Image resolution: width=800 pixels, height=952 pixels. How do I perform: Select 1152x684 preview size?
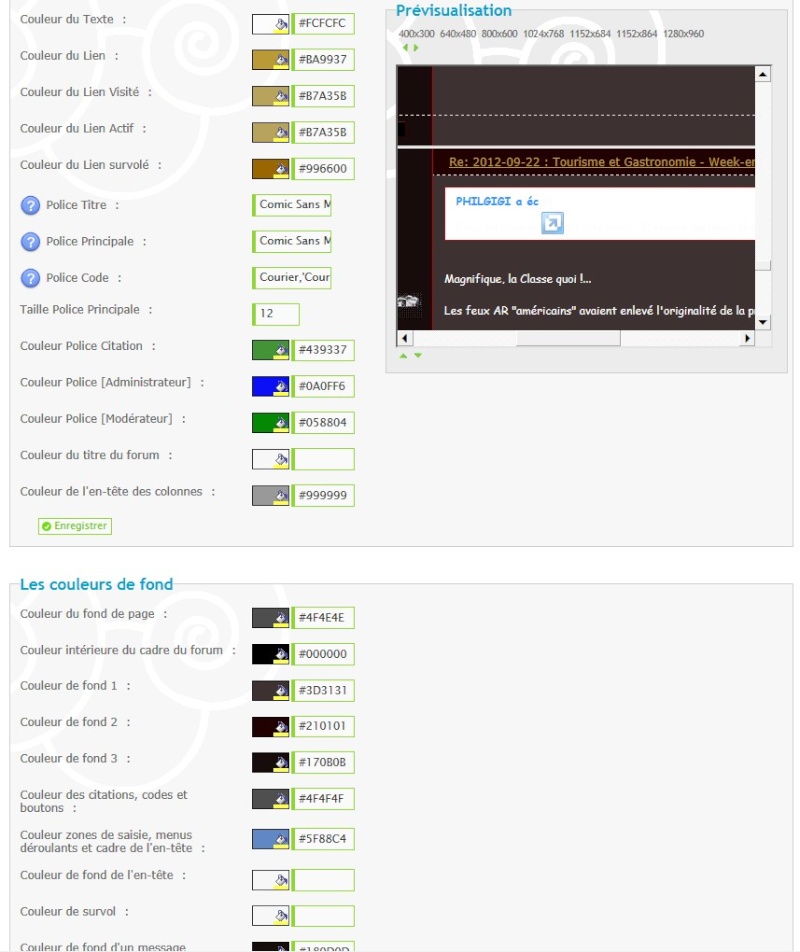(x=590, y=34)
